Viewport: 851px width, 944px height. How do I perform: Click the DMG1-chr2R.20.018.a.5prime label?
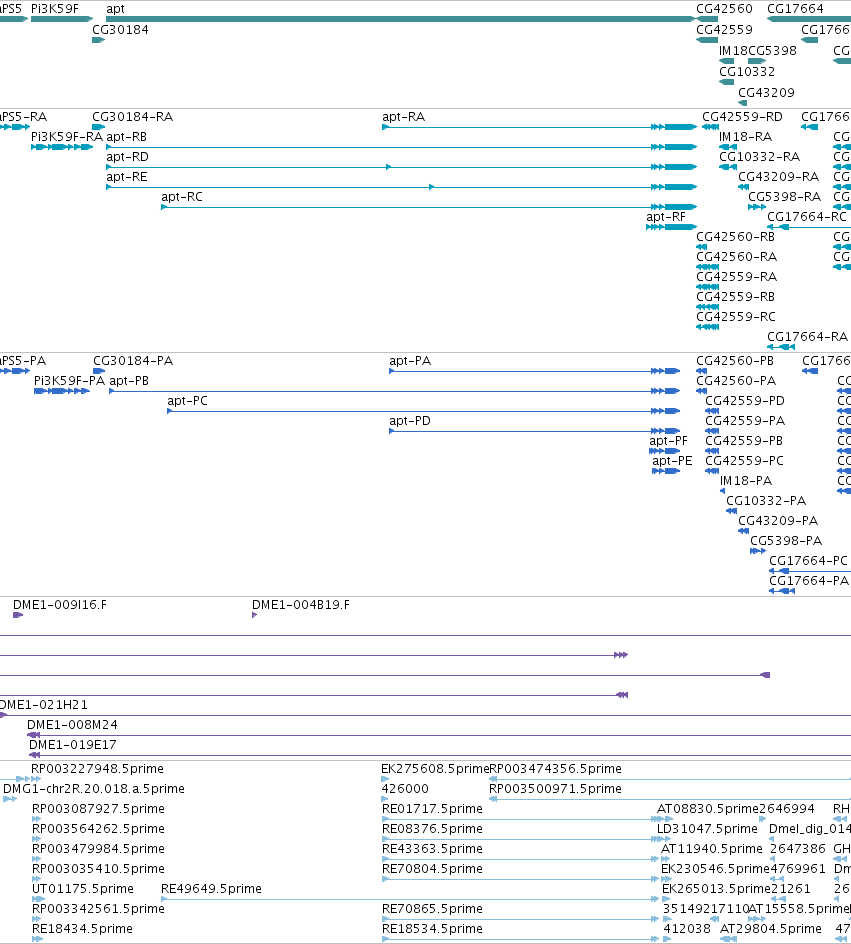[x=94, y=789]
